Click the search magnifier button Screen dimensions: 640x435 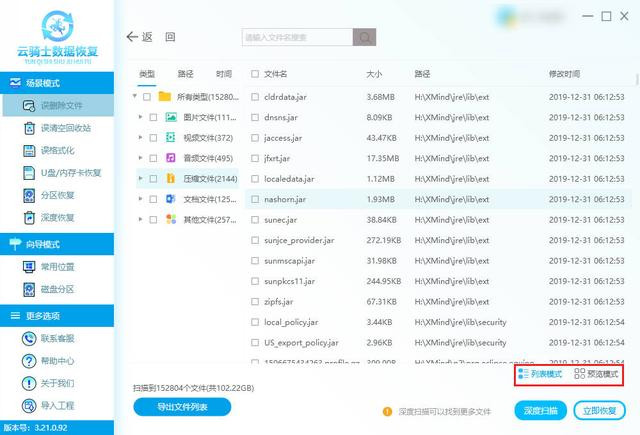click(364, 37)
